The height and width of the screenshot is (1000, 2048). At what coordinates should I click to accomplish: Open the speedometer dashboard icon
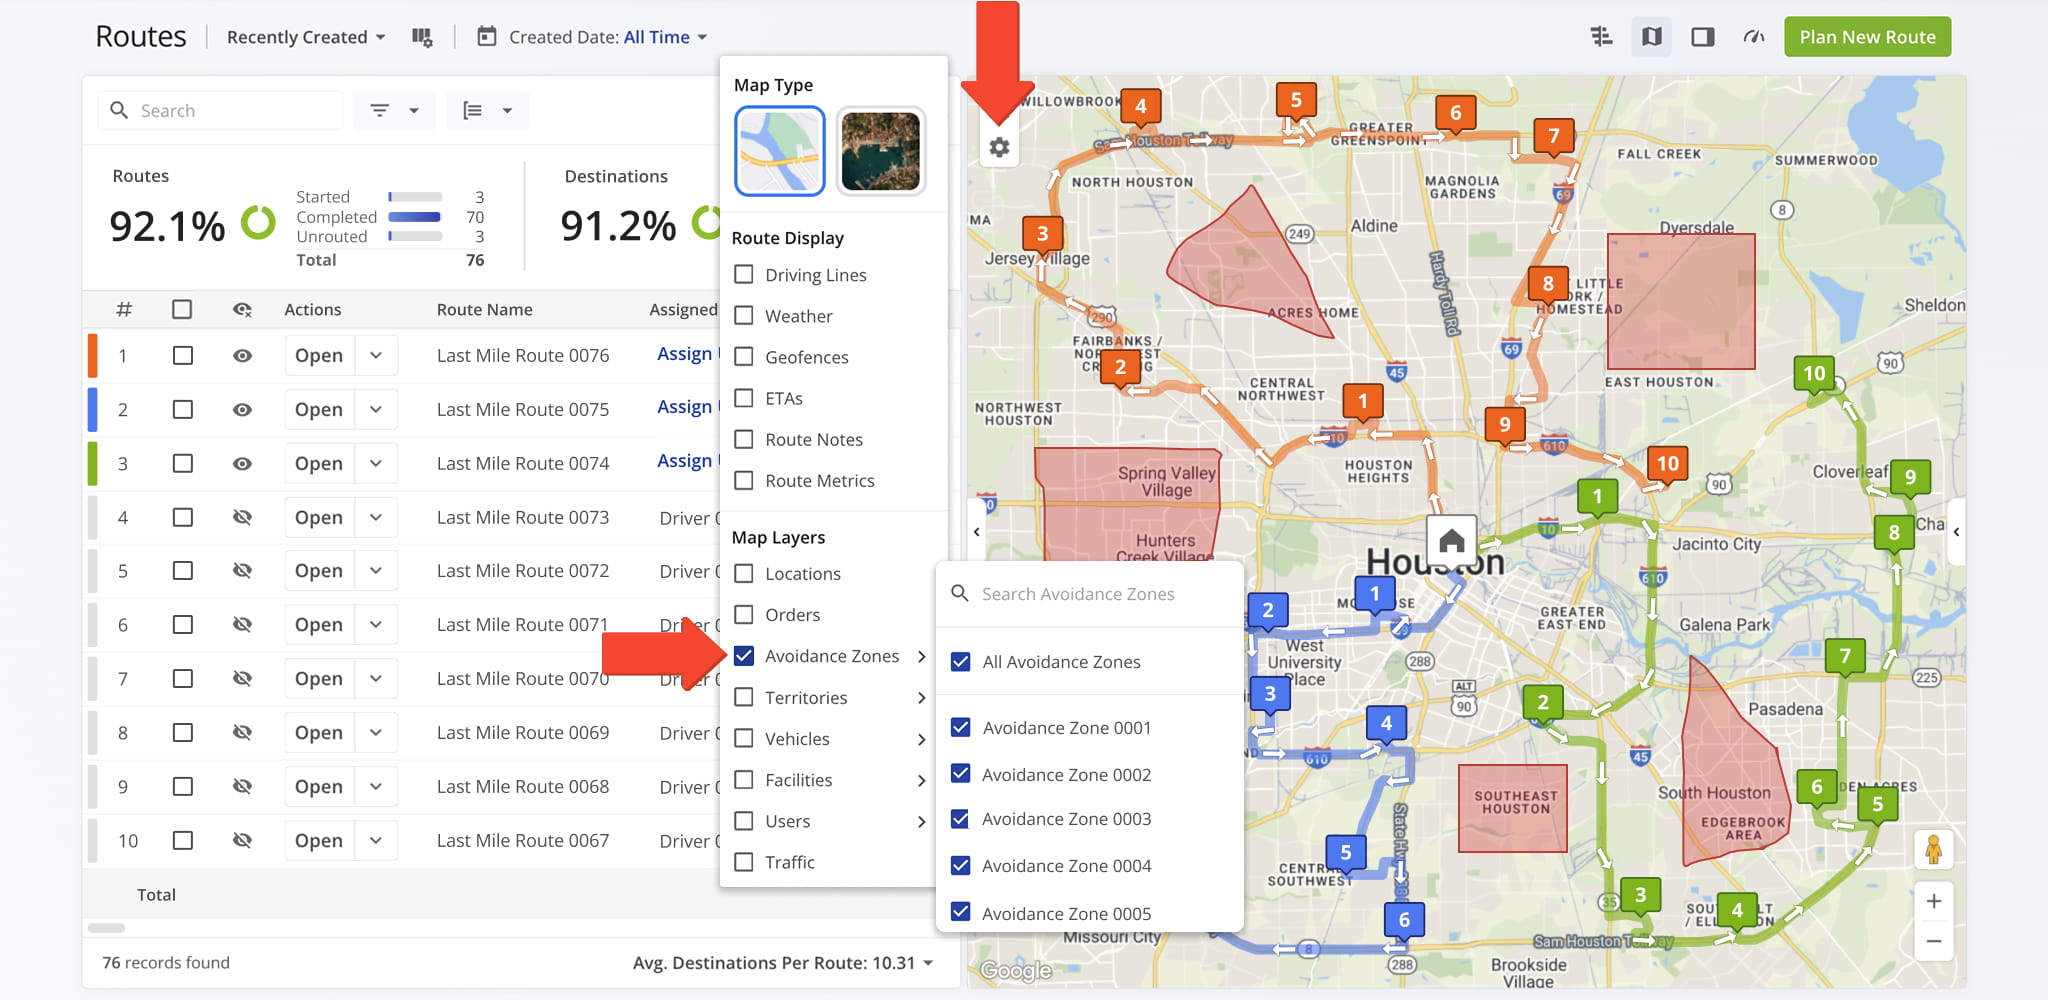[1753, 37]
